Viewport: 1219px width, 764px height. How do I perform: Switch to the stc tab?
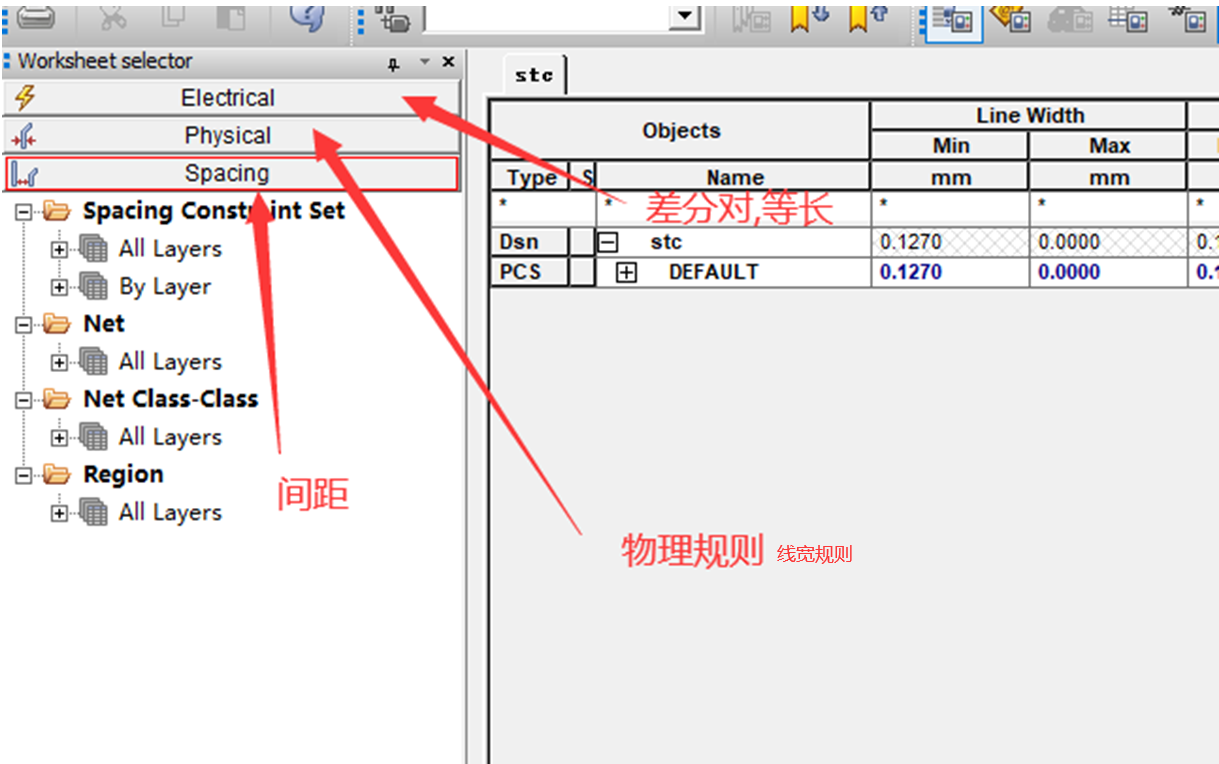534,75
